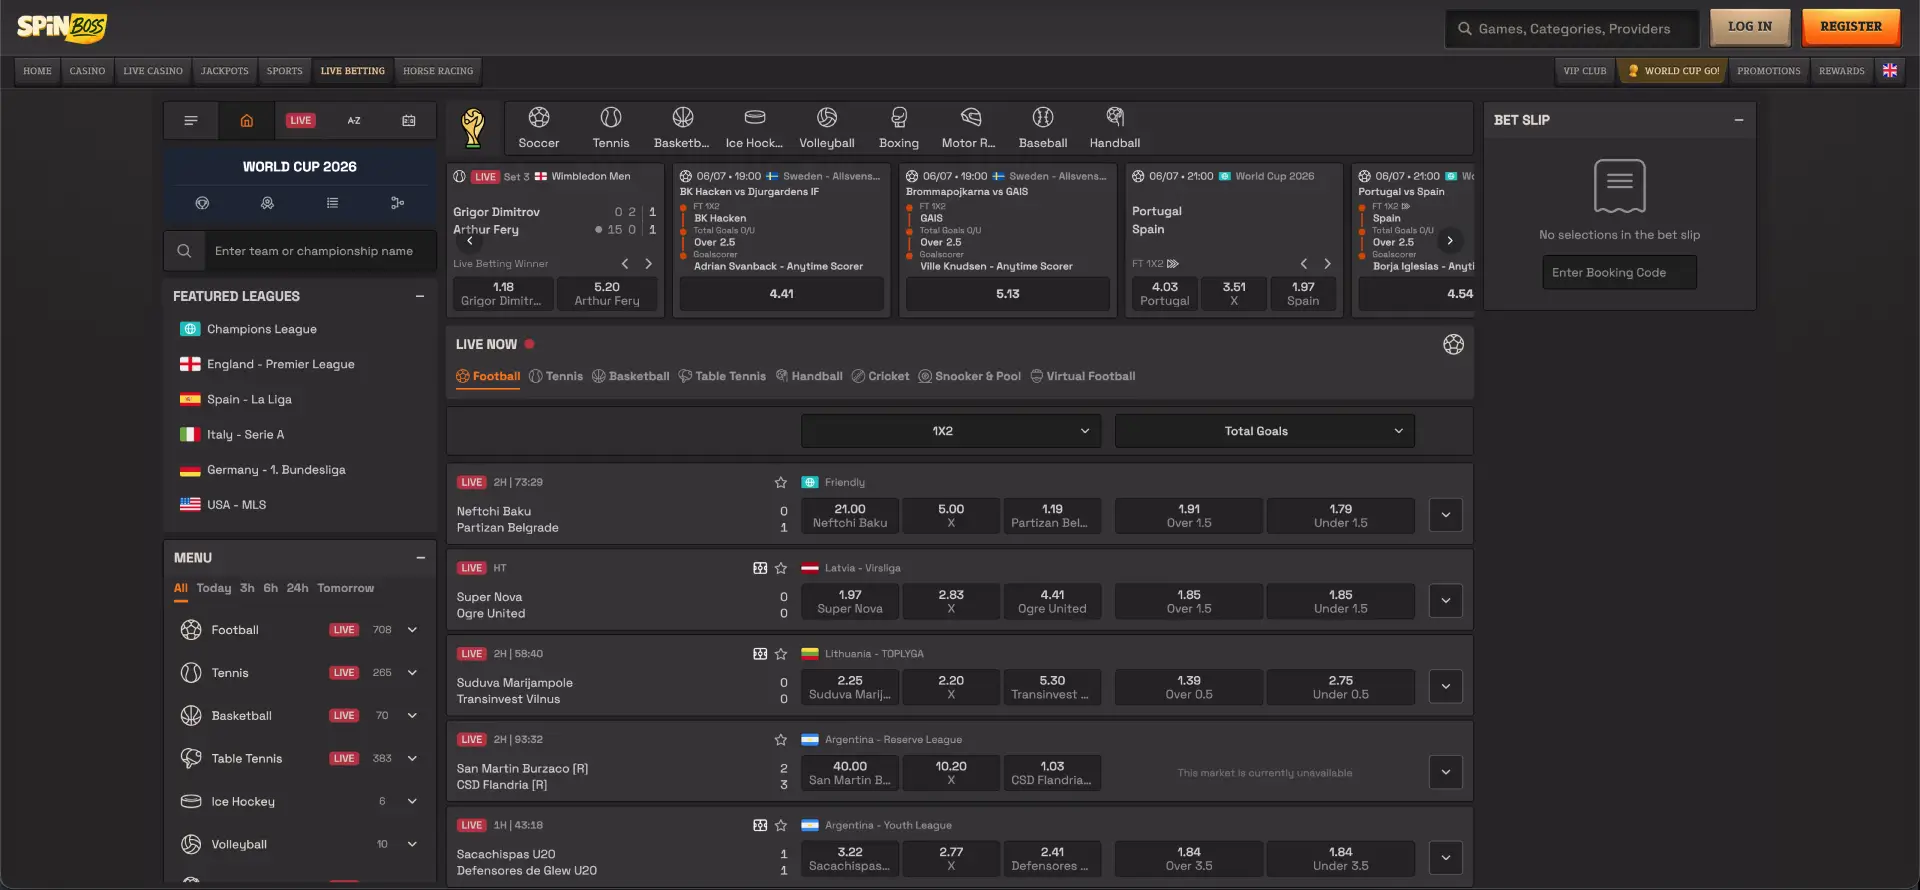Open the 1X2 market dropdown
Image resolution: width=1920 pixels, height=890 pixels.
[950, 431]
